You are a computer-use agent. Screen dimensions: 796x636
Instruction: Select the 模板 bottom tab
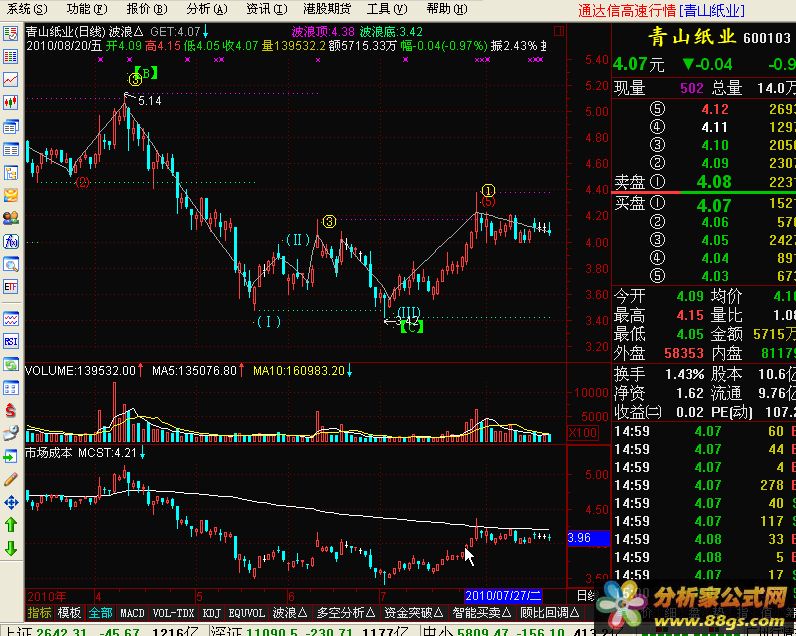[70, 613]
